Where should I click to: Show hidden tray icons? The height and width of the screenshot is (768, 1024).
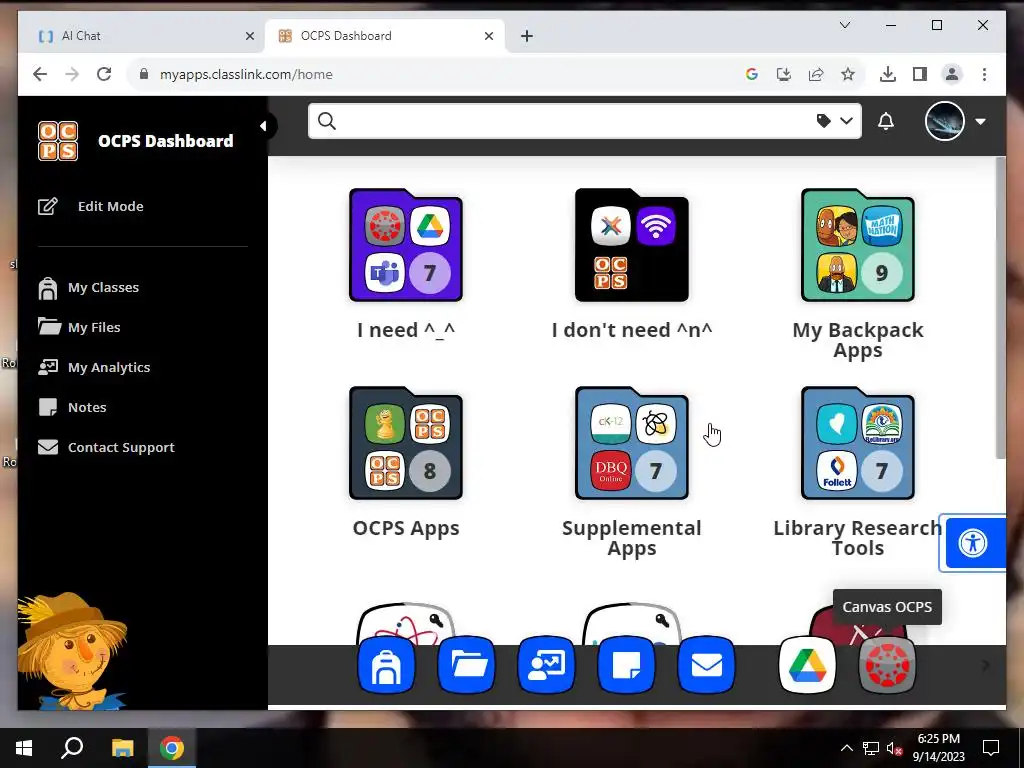pyautogui.click(x=846, y=748)
